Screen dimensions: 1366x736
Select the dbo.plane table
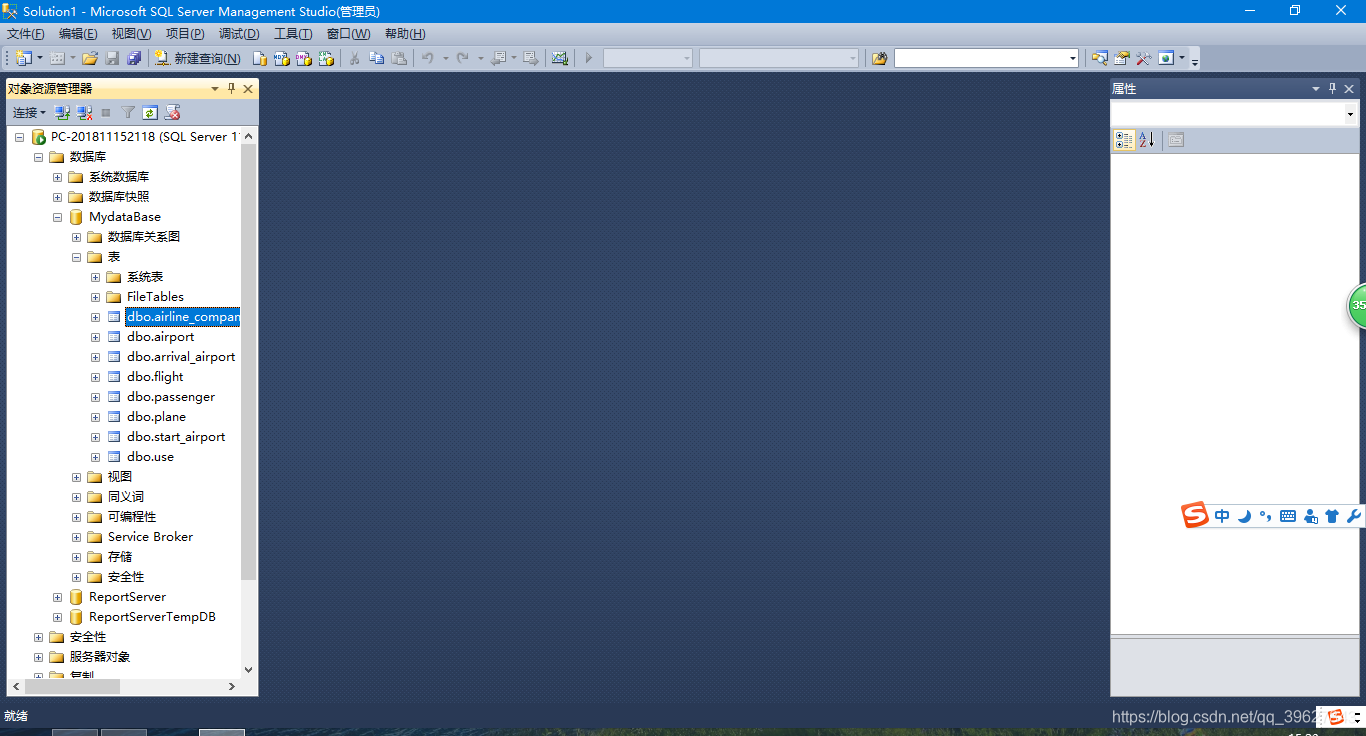156,417
